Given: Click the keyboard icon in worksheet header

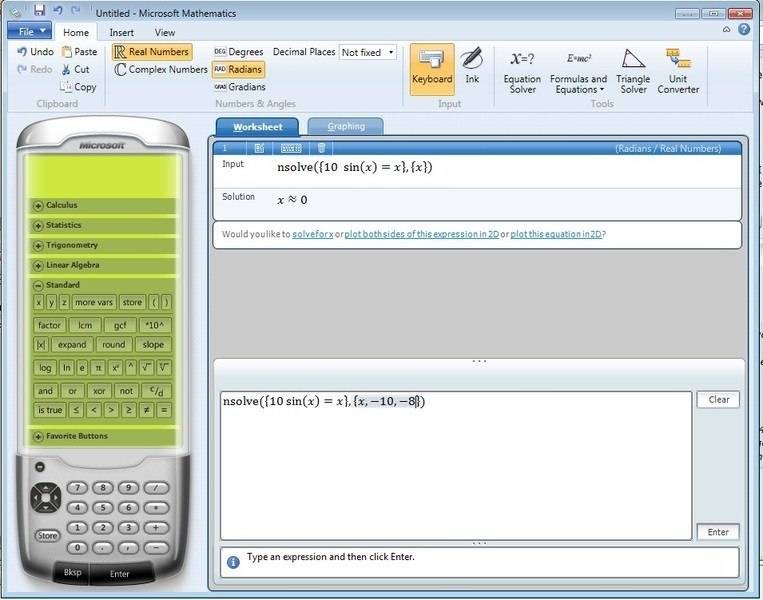Looking at the screenshot, I should click(291, 148).
